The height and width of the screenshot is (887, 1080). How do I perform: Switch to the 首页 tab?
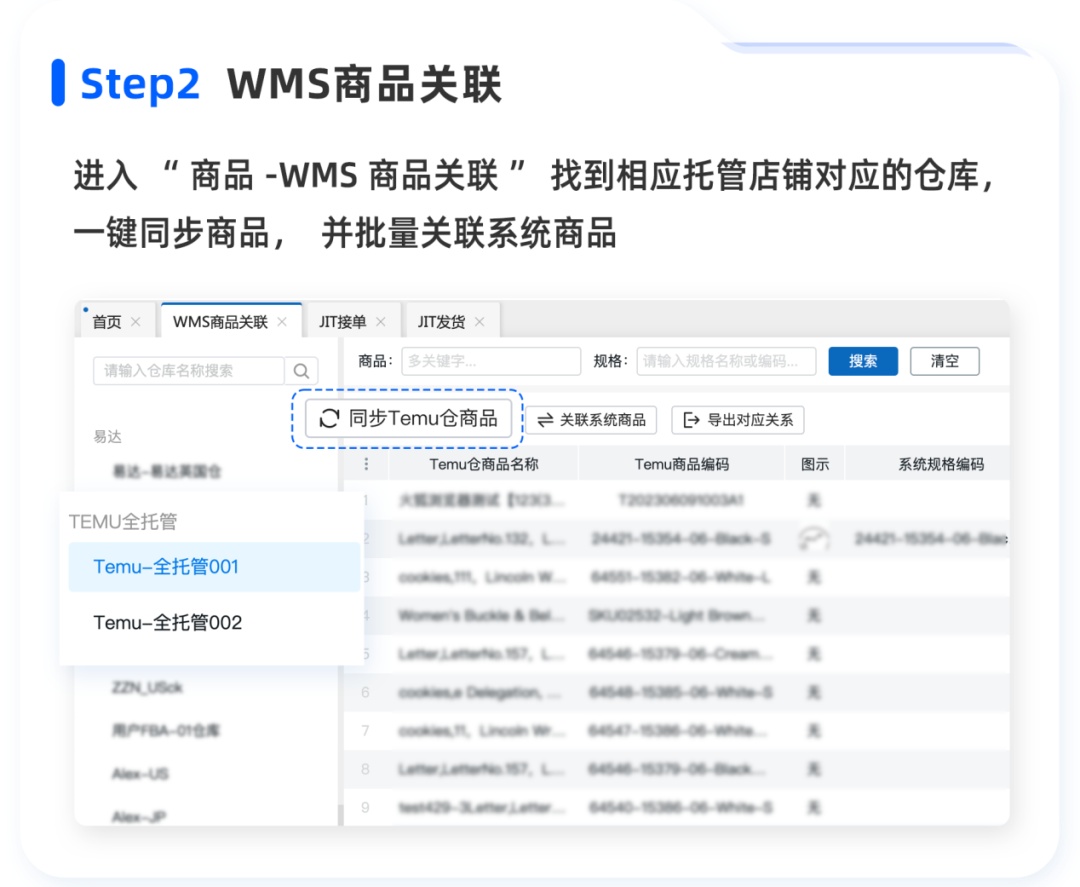(x=107, y=322)
